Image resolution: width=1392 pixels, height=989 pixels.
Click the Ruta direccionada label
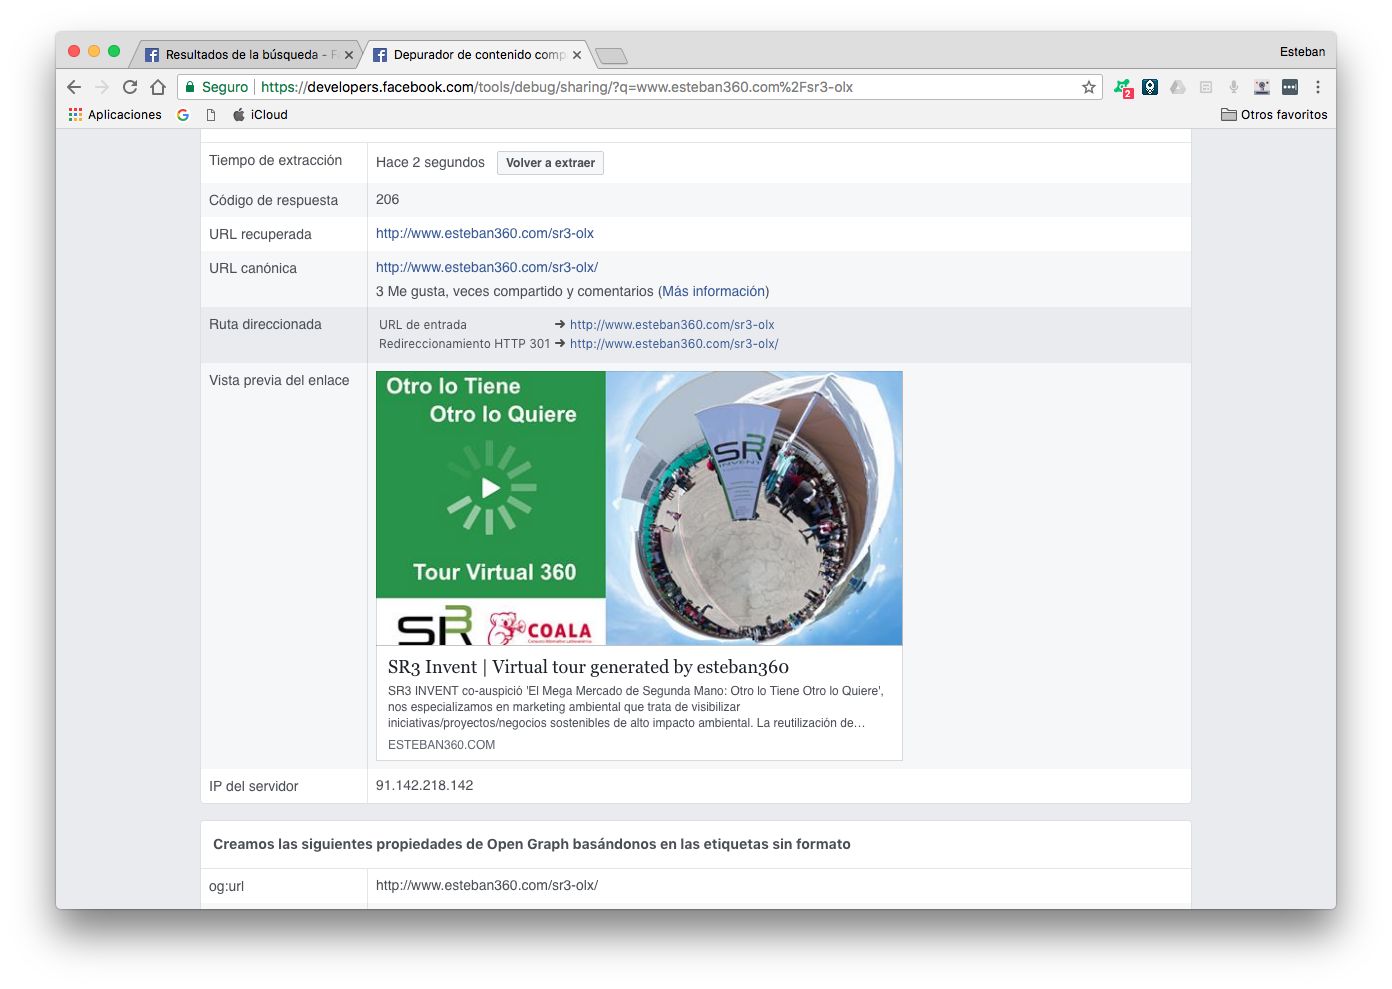(265, 324)
